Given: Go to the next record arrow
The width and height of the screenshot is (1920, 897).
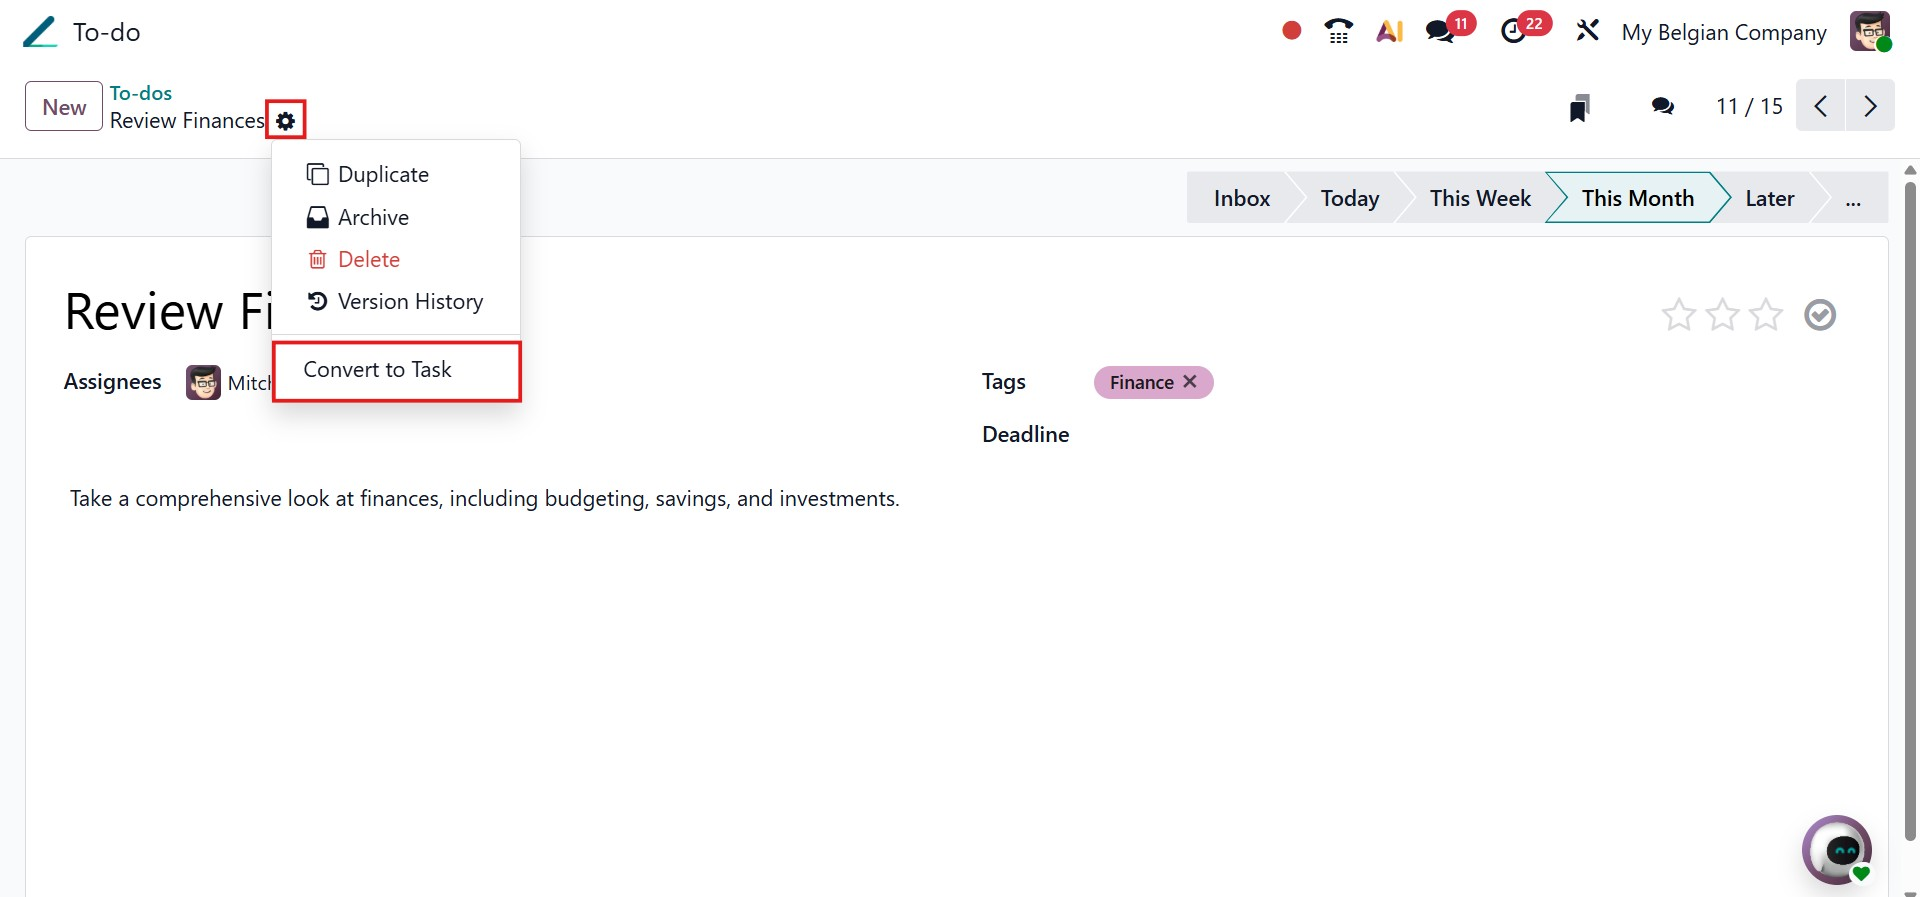Looking at the screenshot, I should pos(1870,106).
